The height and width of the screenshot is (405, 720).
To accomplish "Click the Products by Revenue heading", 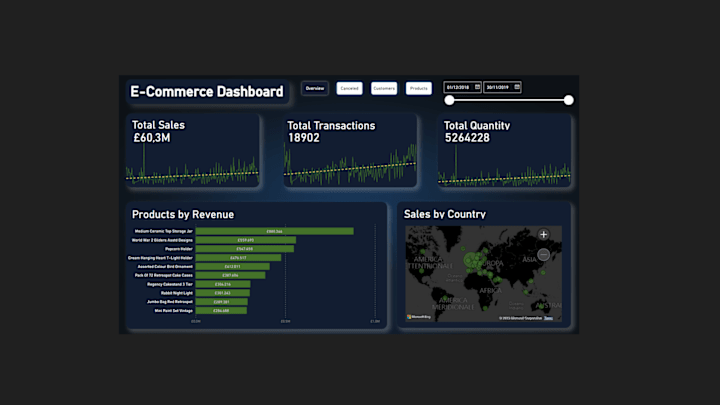I will pyautogui.click(x=183, y=214).
